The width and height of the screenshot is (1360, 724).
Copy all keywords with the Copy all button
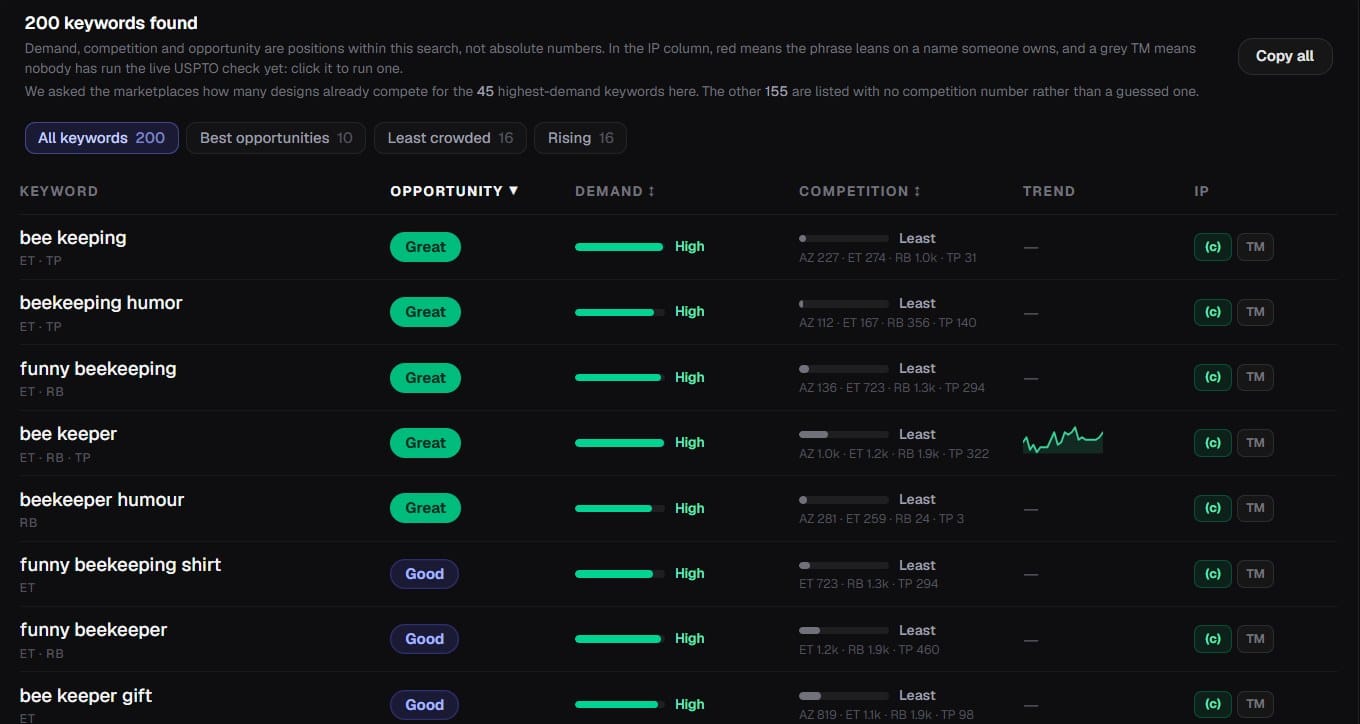click(x=1285, y=56)
